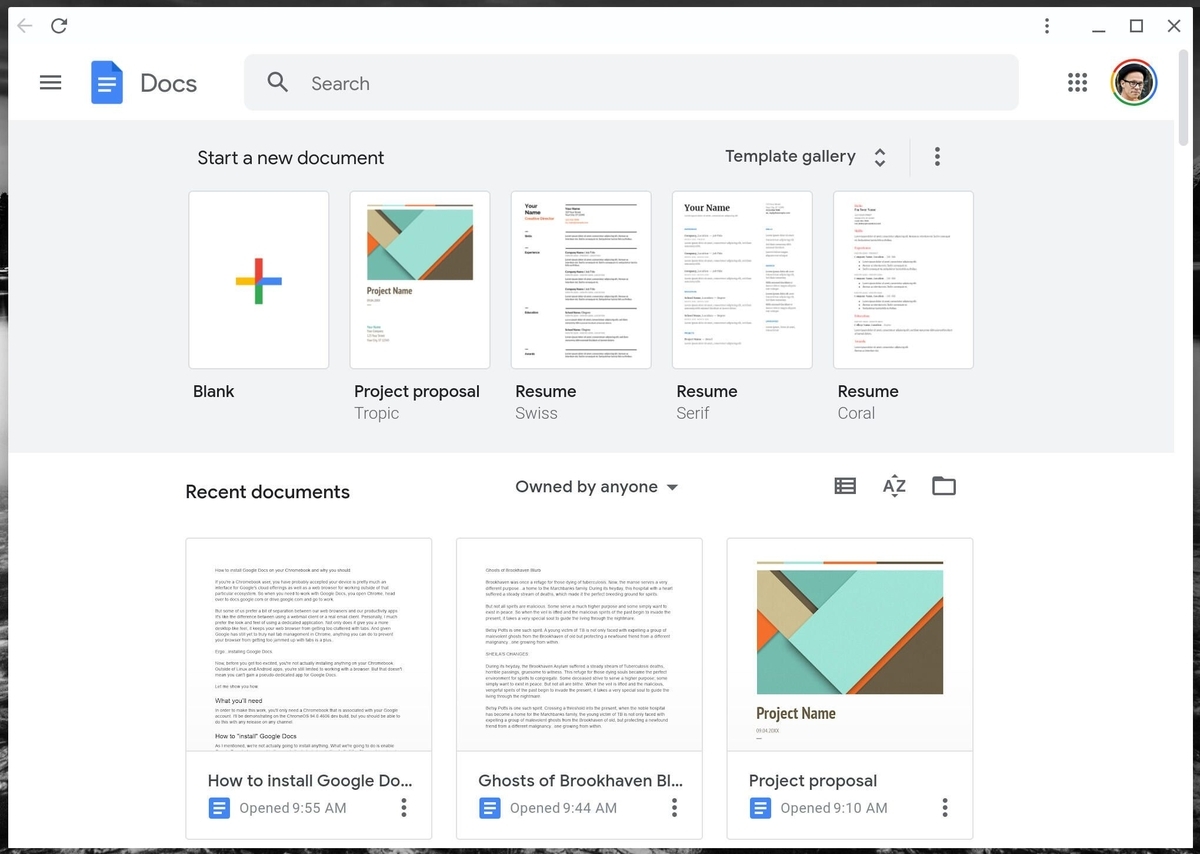Click the Docs logo icon
This screenshot has width=1200, height=854.
[x=107, y=83]
